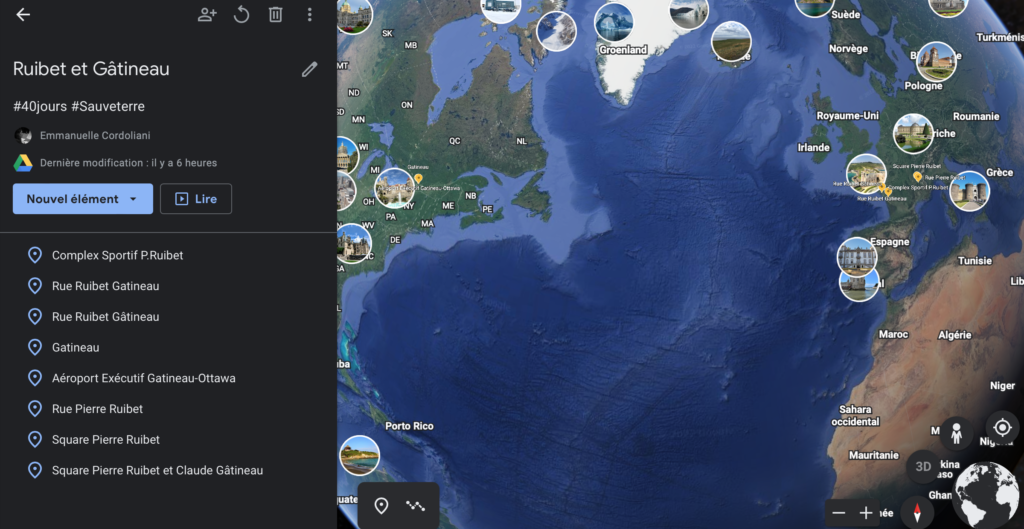The height and width of the screenshot is (529, 1024).
Task: Add a placemark with the pin tool
Action: pos(381,505)
